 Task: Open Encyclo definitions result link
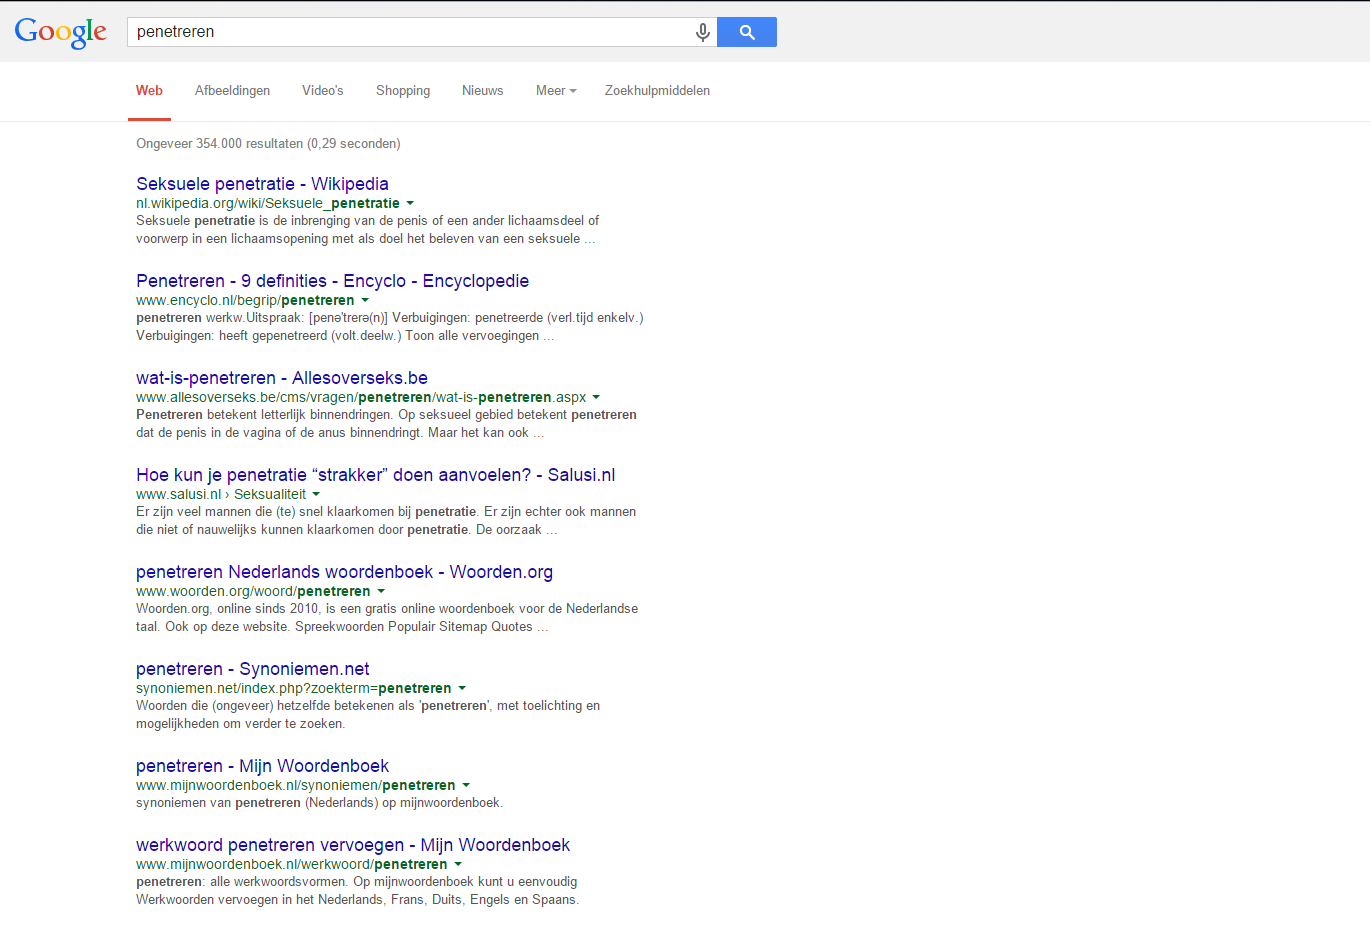332,281
